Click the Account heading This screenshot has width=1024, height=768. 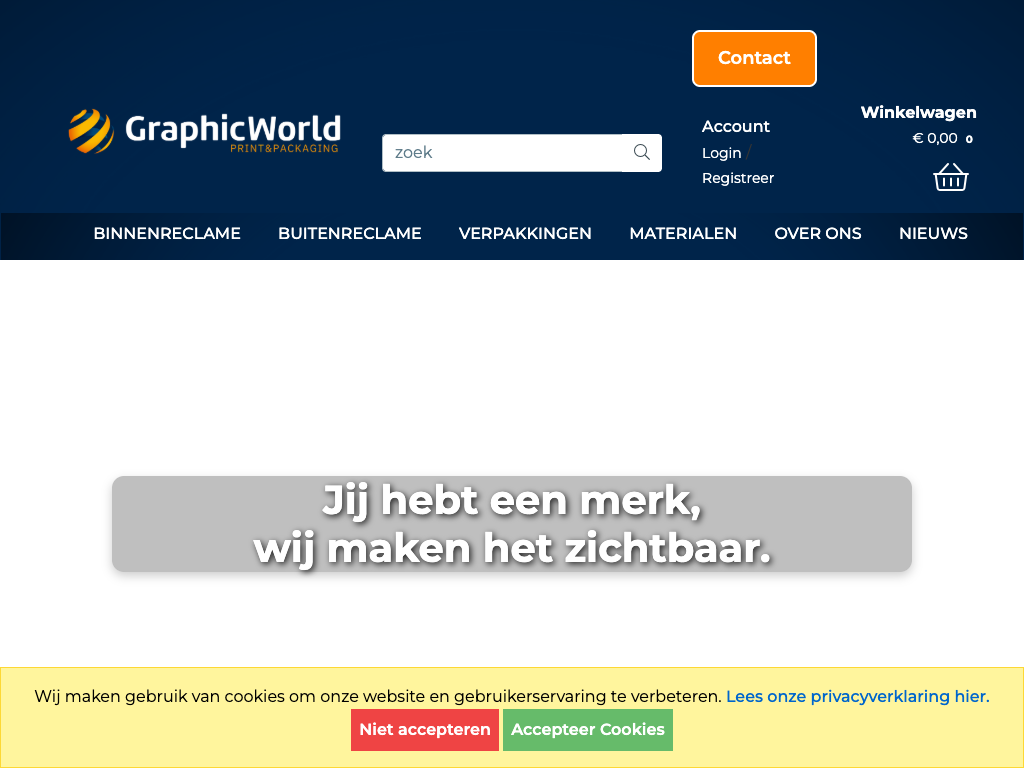(735, 126)
